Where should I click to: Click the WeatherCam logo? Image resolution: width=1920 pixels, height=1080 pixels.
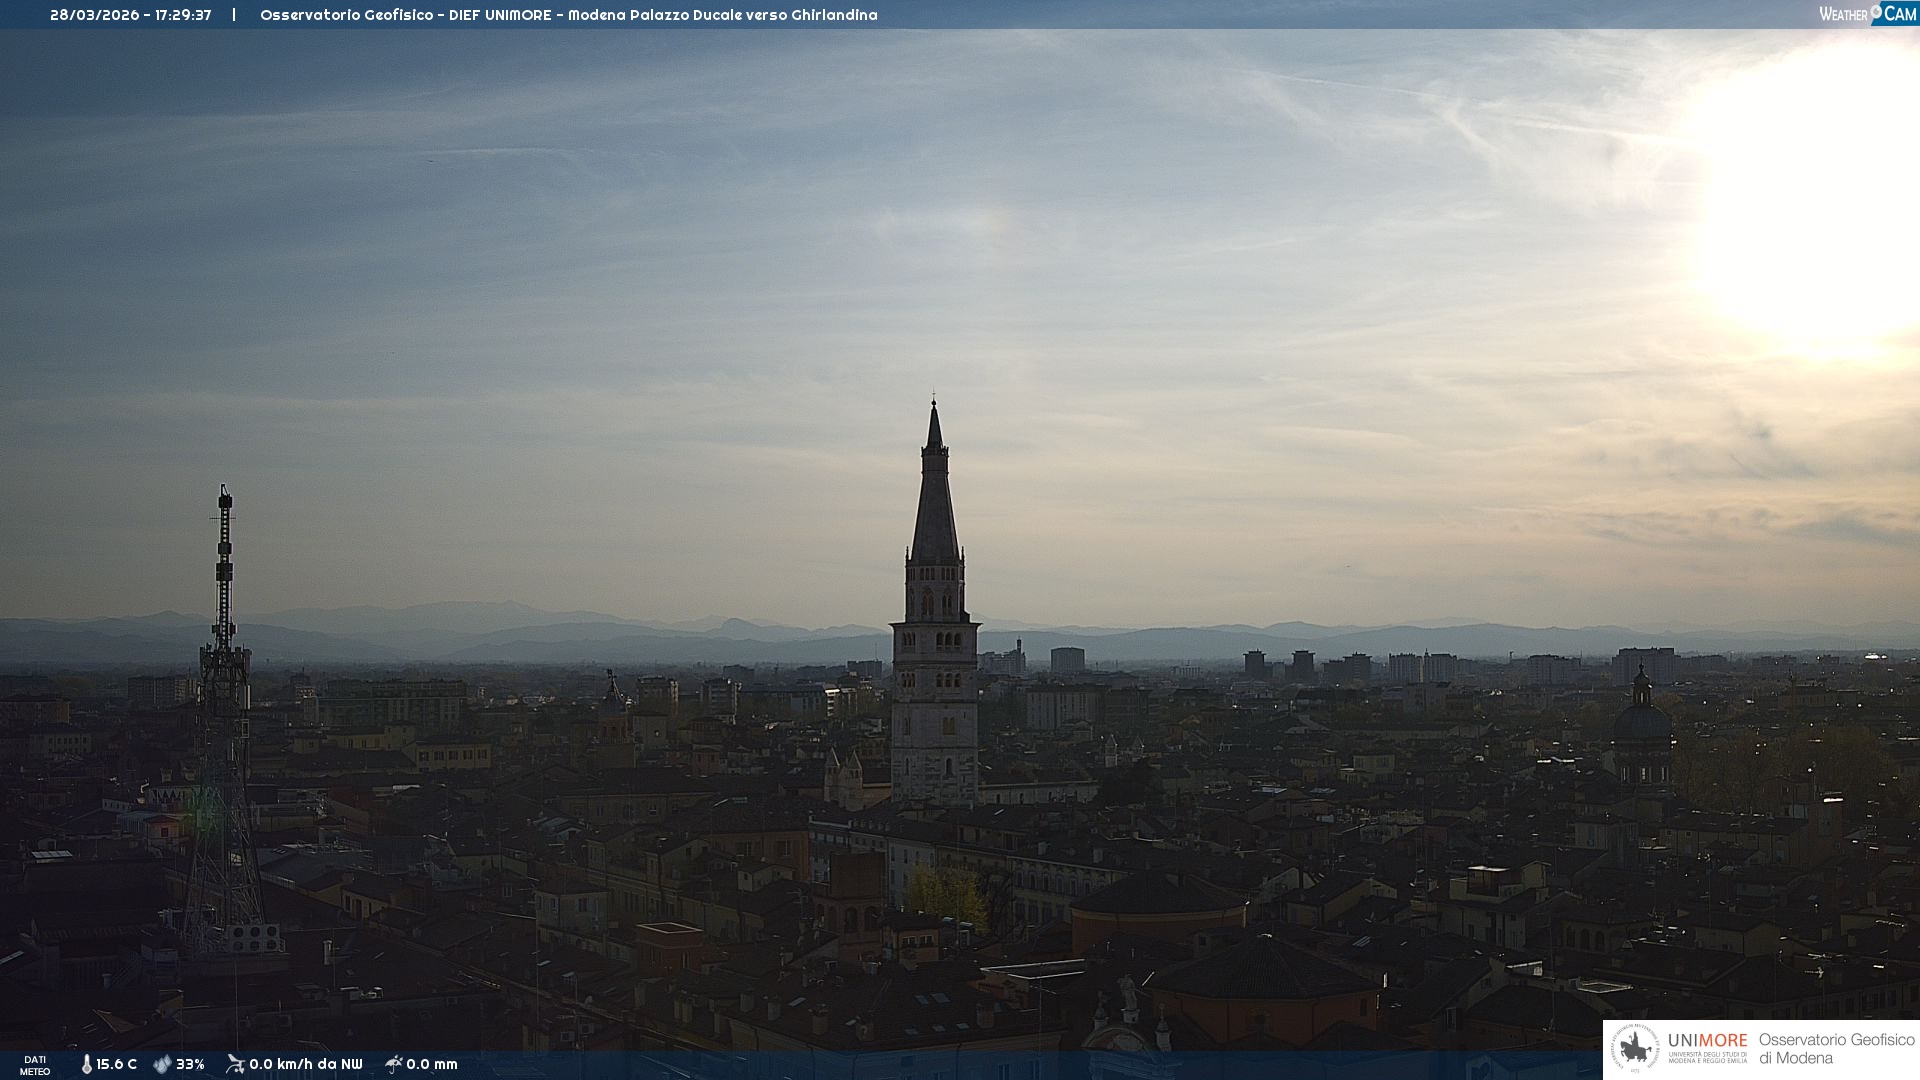point(1867,13)
